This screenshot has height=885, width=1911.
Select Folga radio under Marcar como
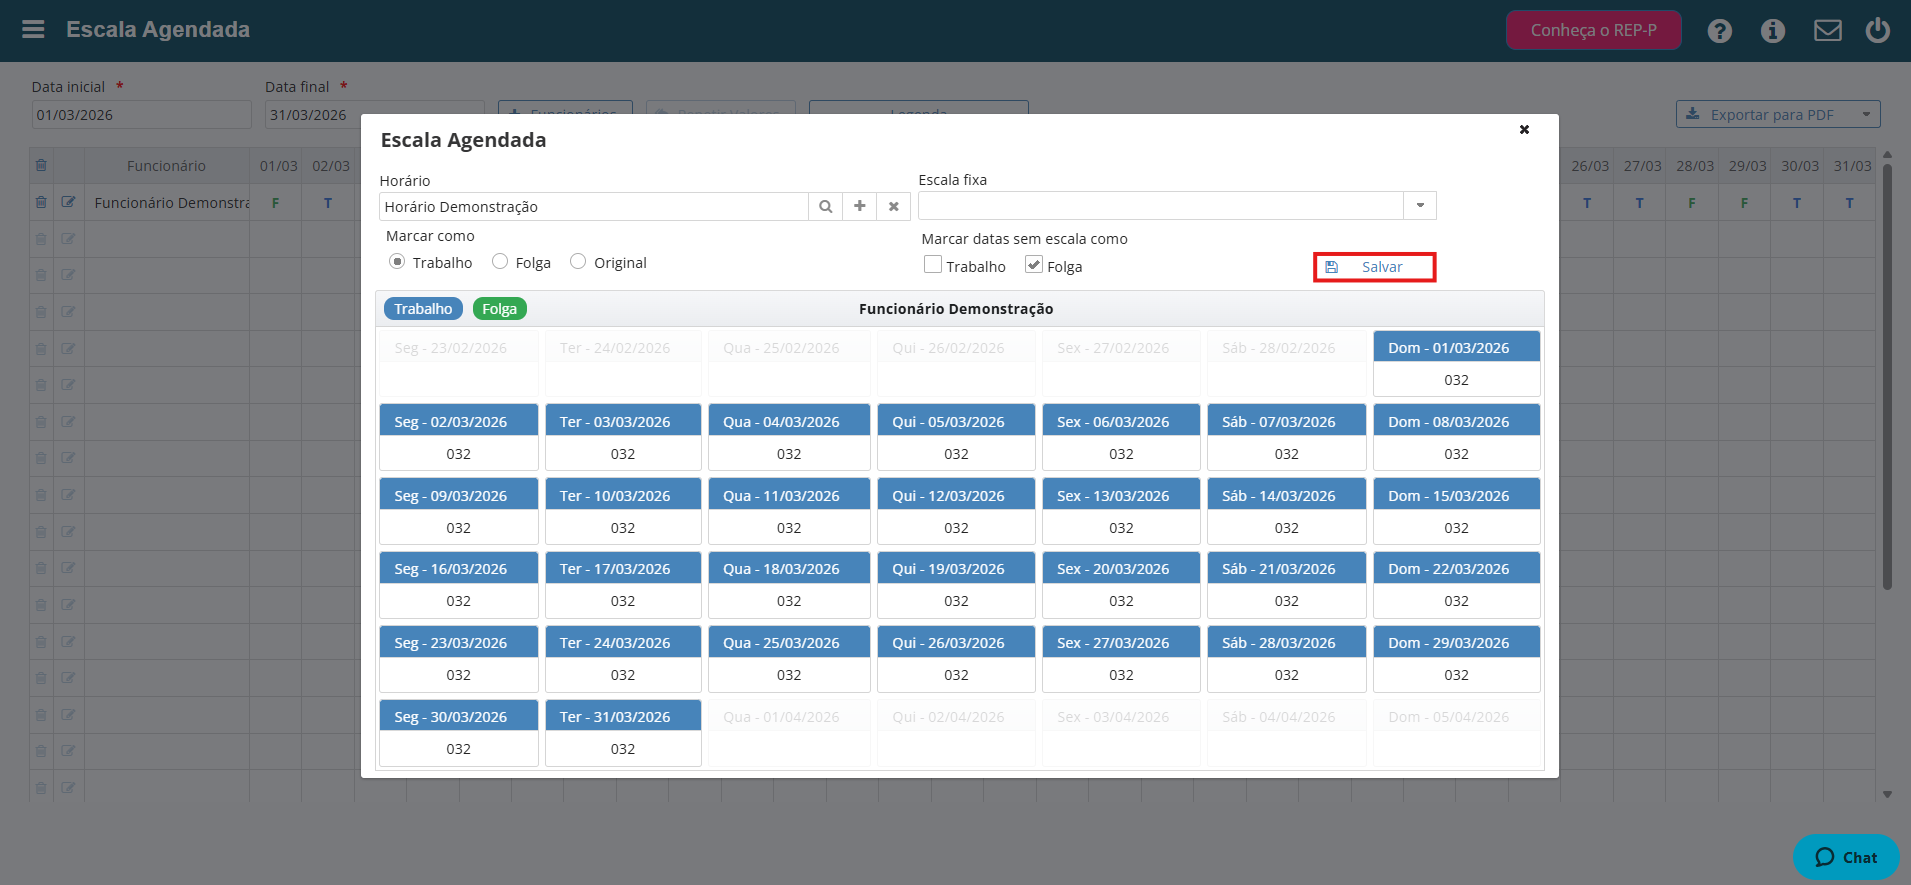pyautogui.click(x=500, y=261)
